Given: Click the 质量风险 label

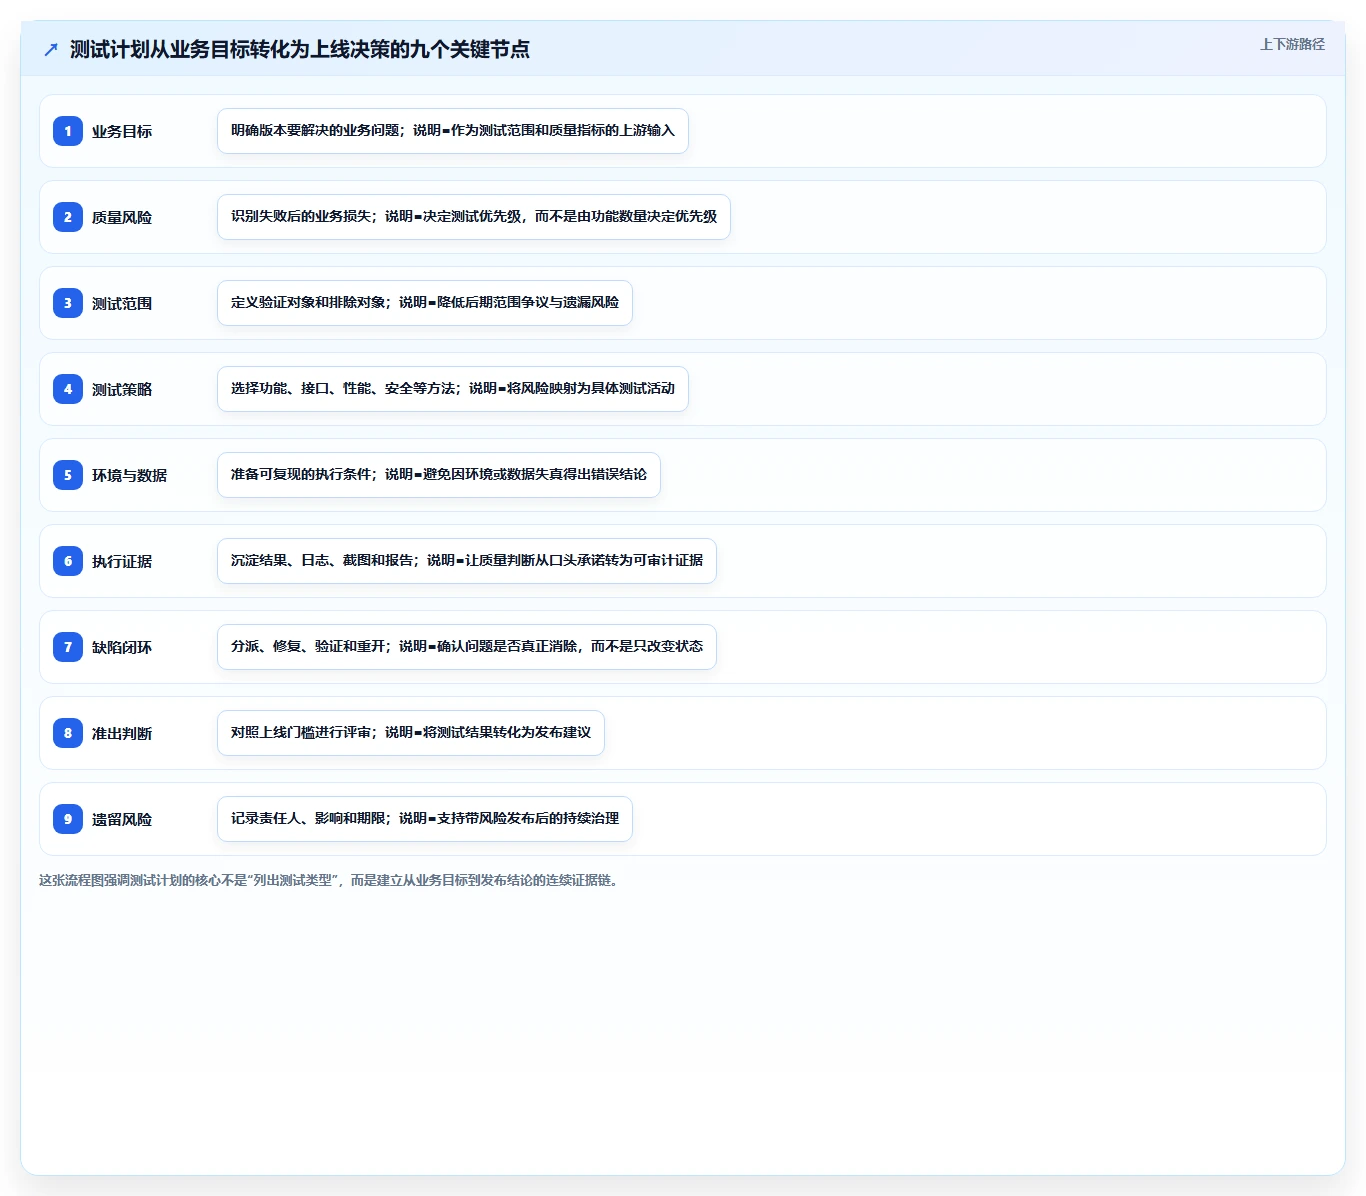Looking at the screenshot, I should pyautogui.click(x=122, y=217).
